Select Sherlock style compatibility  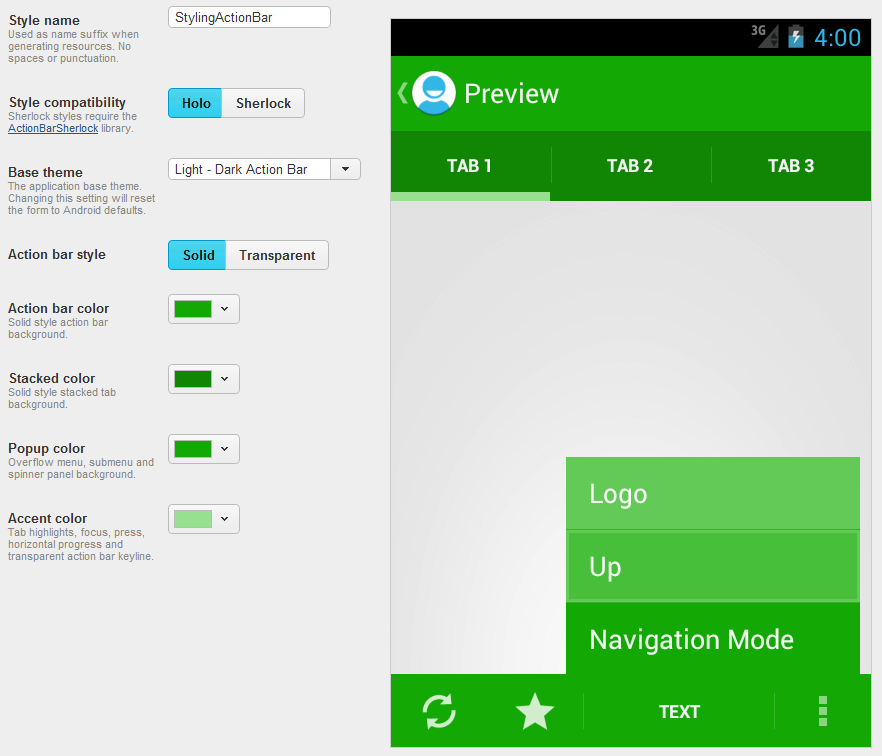(263, 103)
